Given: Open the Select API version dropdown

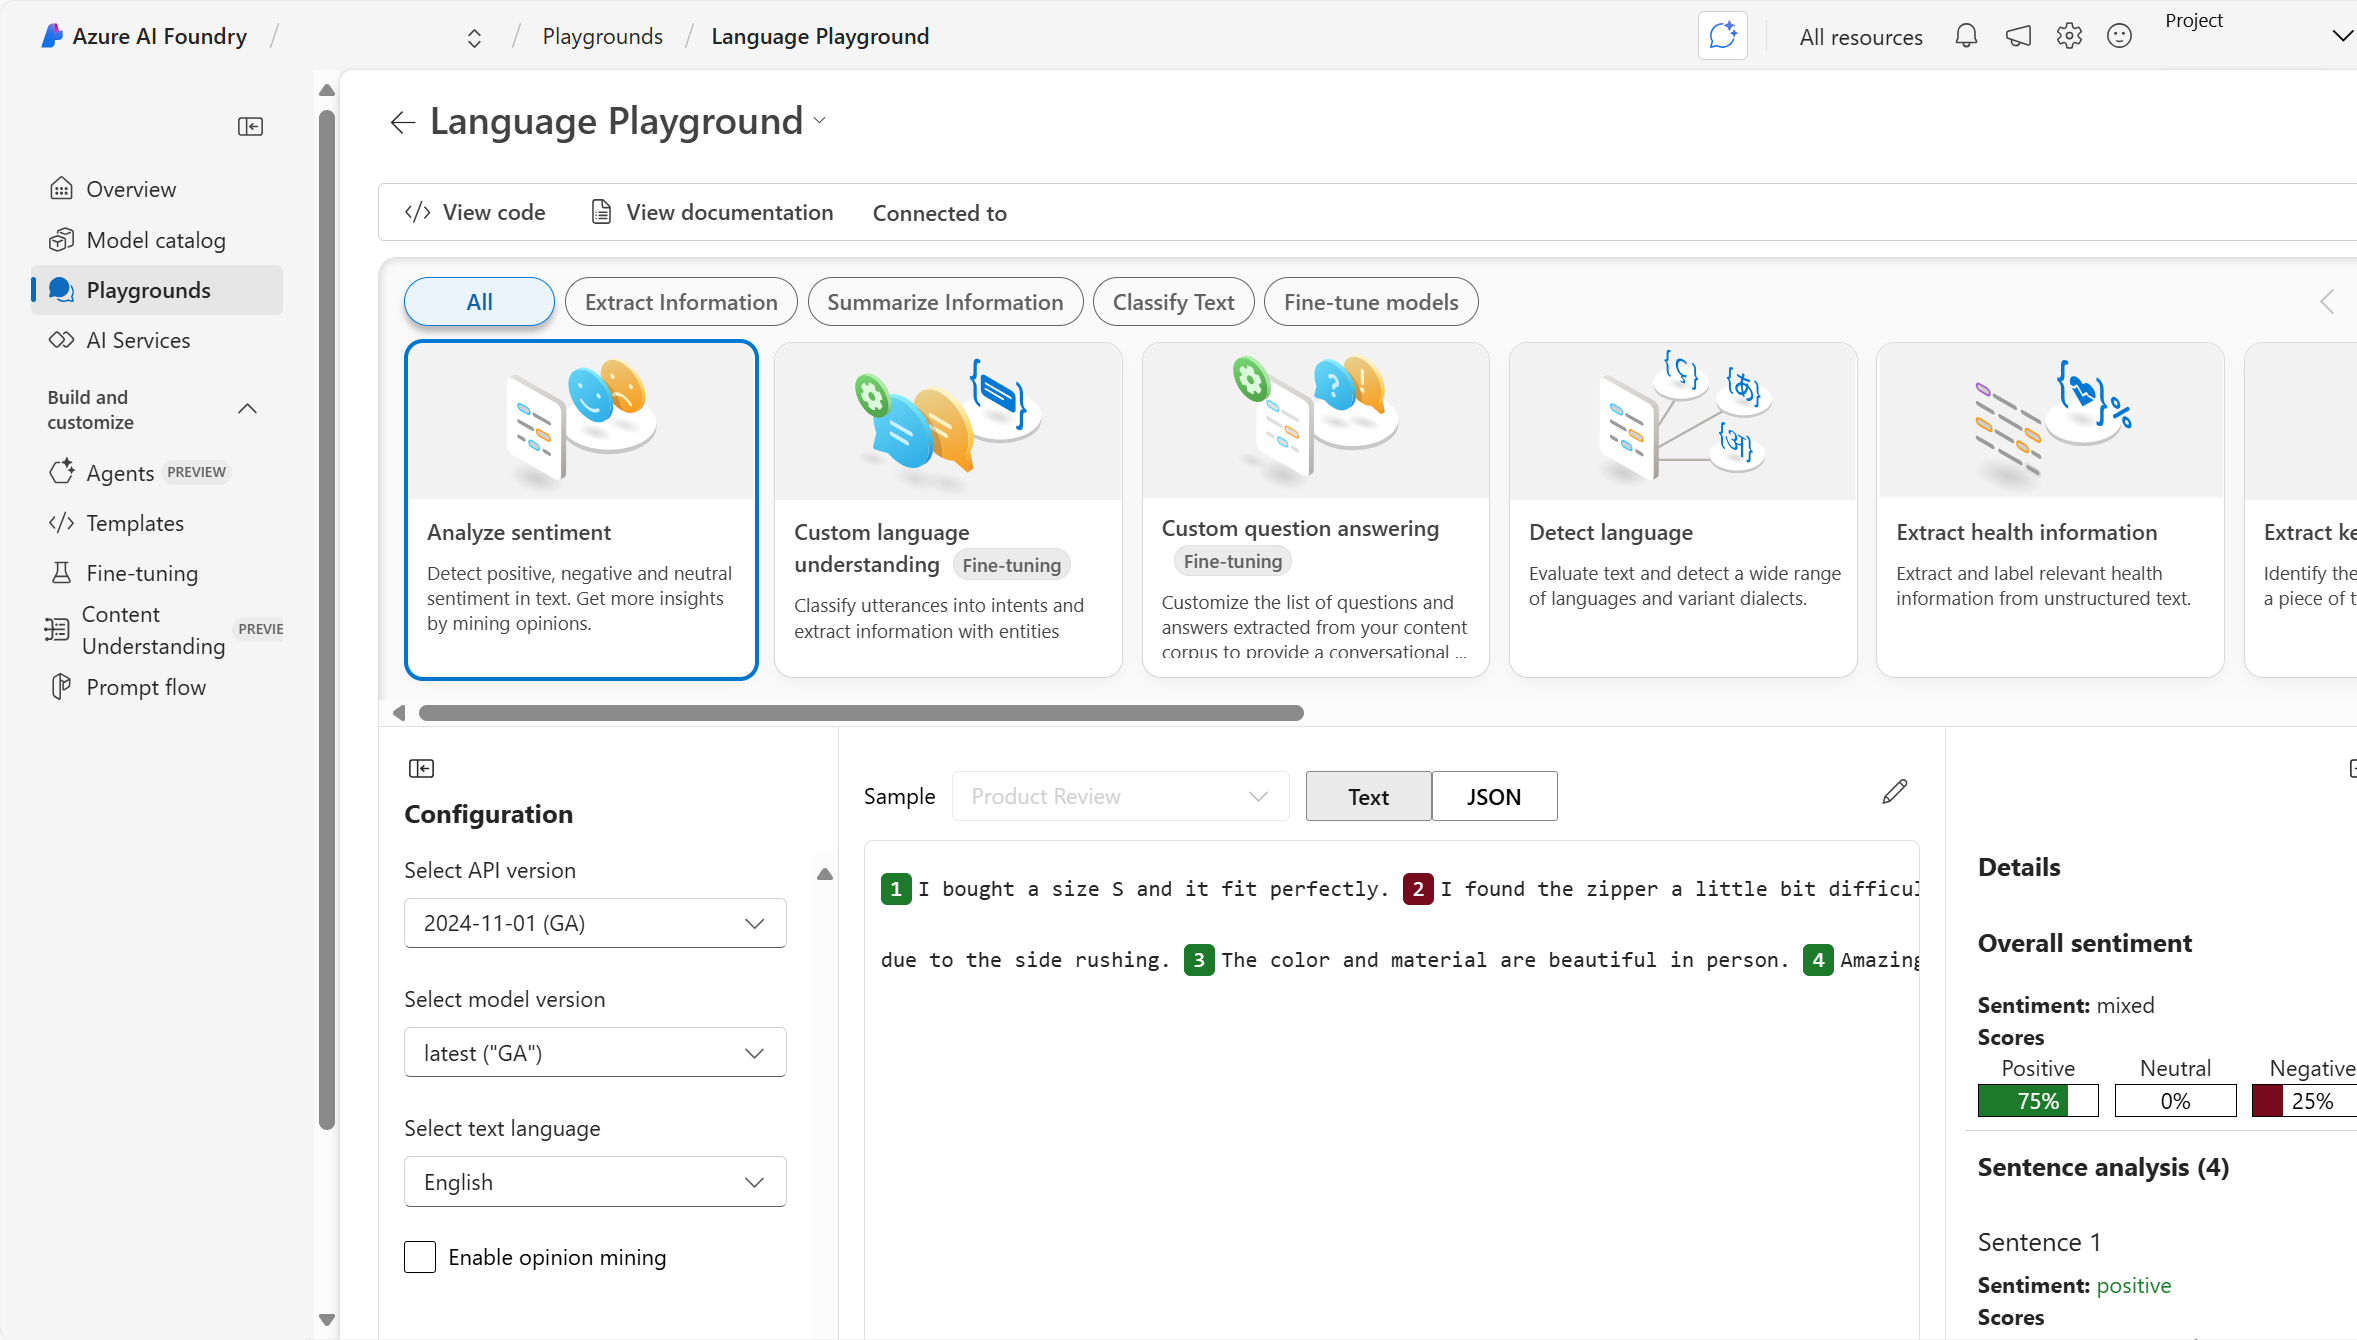Looking at the screenshot, I should (594, 922).
